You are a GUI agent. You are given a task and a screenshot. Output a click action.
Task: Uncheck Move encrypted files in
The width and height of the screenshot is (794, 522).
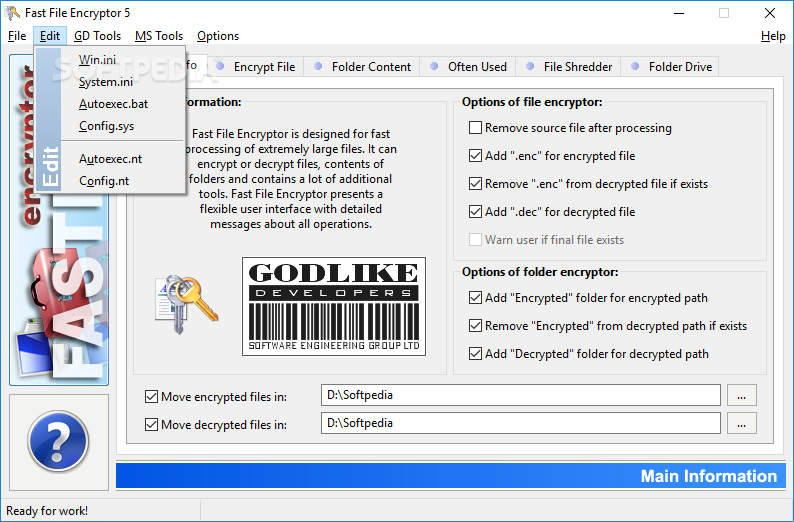click(x=216, y=396)
